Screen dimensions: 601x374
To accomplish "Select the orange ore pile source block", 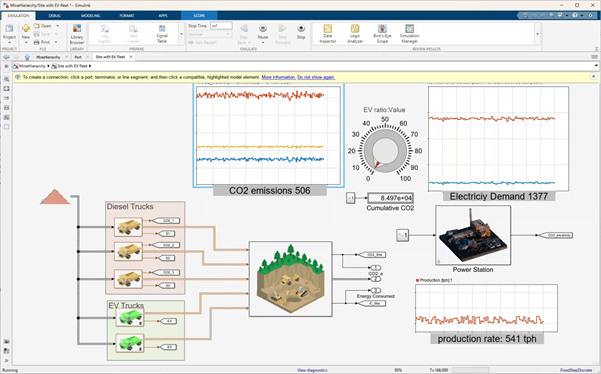I will pyautogui.click(x=55, y=197).
